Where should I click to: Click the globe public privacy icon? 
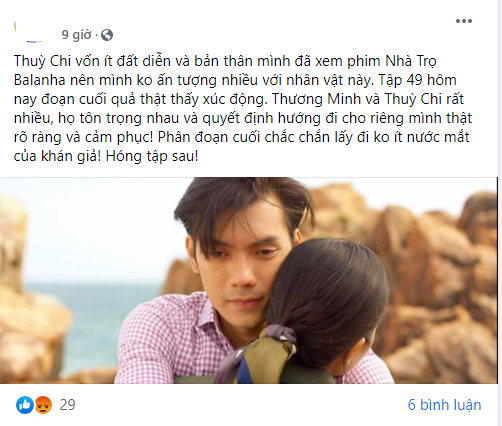[x=107, y=35]
